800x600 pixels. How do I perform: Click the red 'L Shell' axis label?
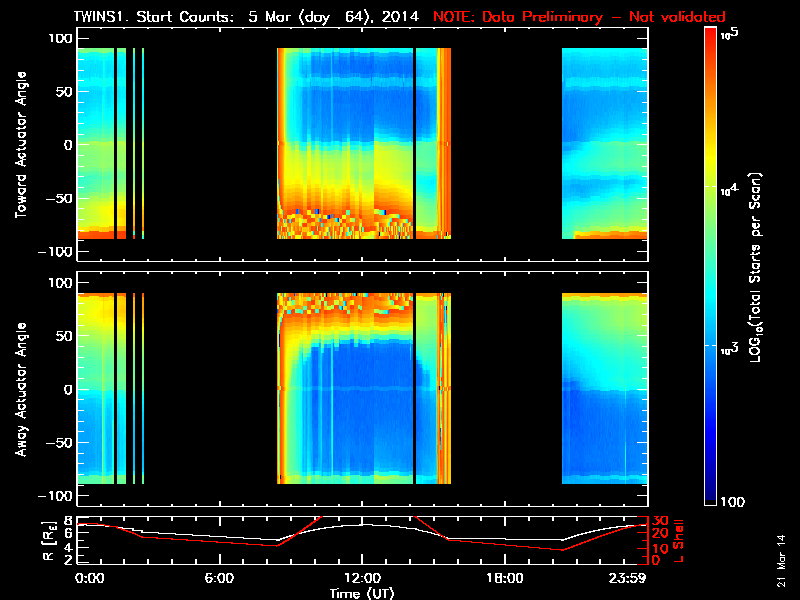[x=679, y=540]
